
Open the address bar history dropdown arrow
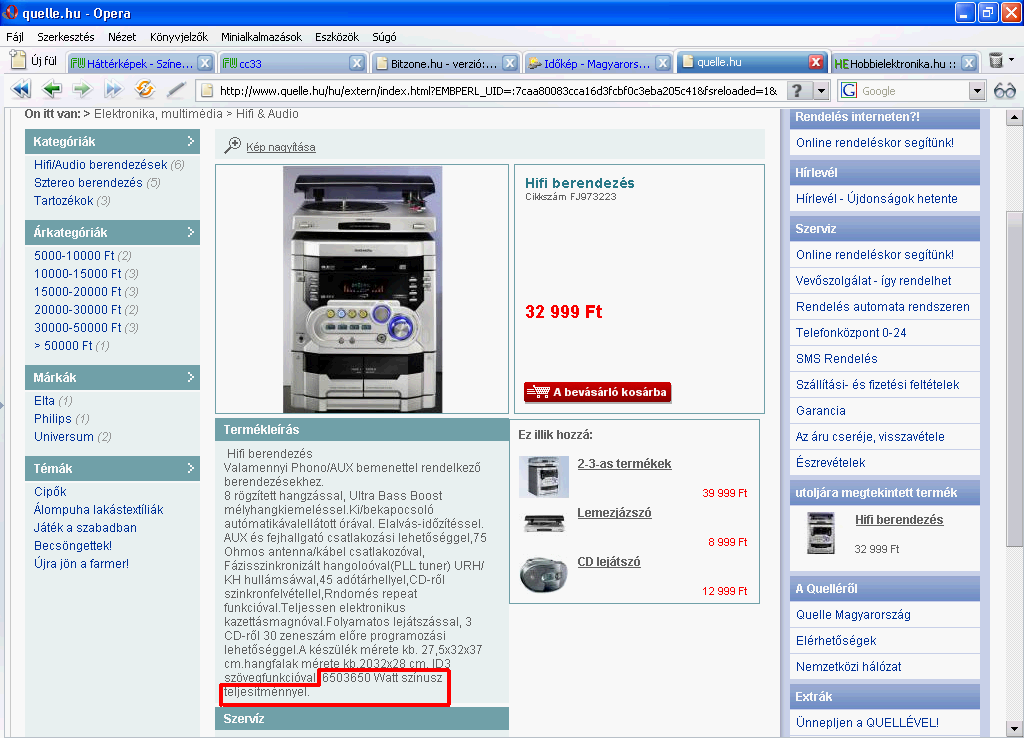click(822, 91)
